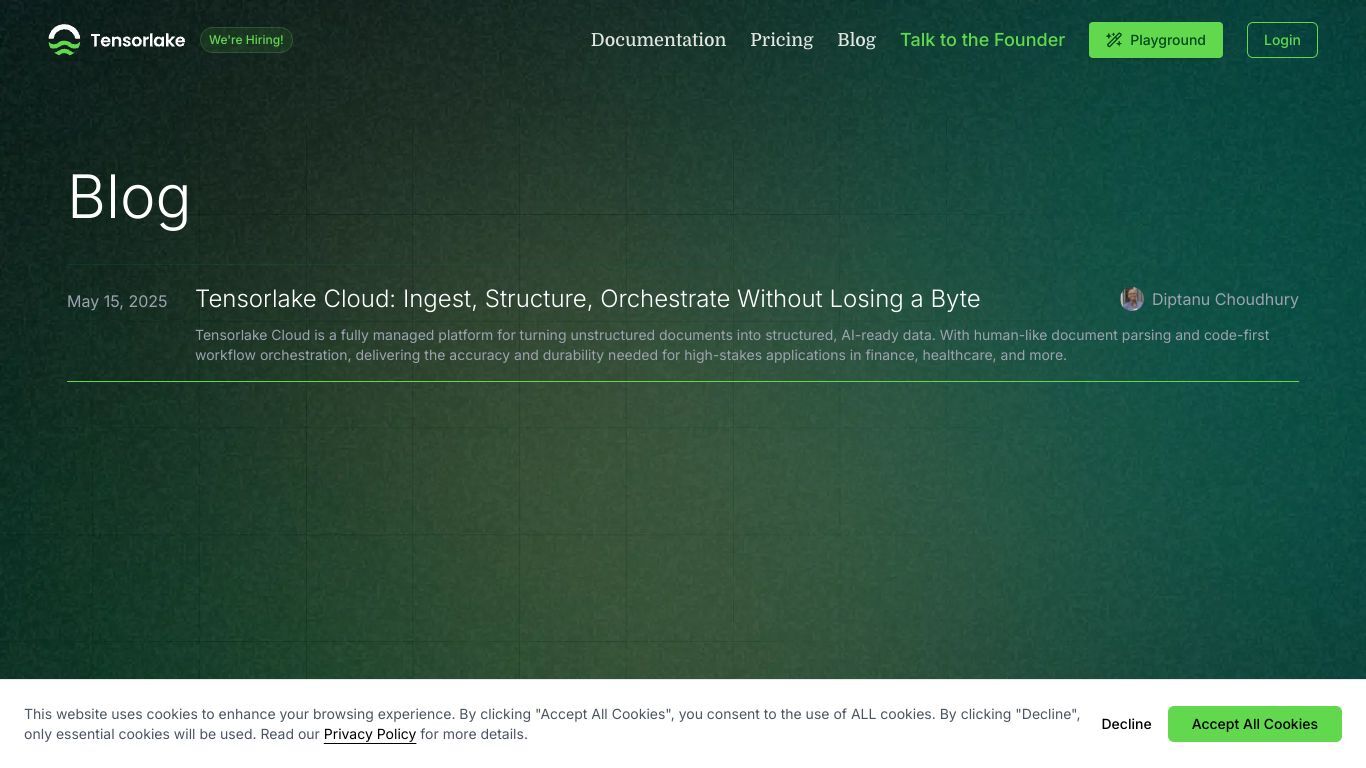Select Blog in the top navigation
This screenshot has width=1366, height=768.
856,40
